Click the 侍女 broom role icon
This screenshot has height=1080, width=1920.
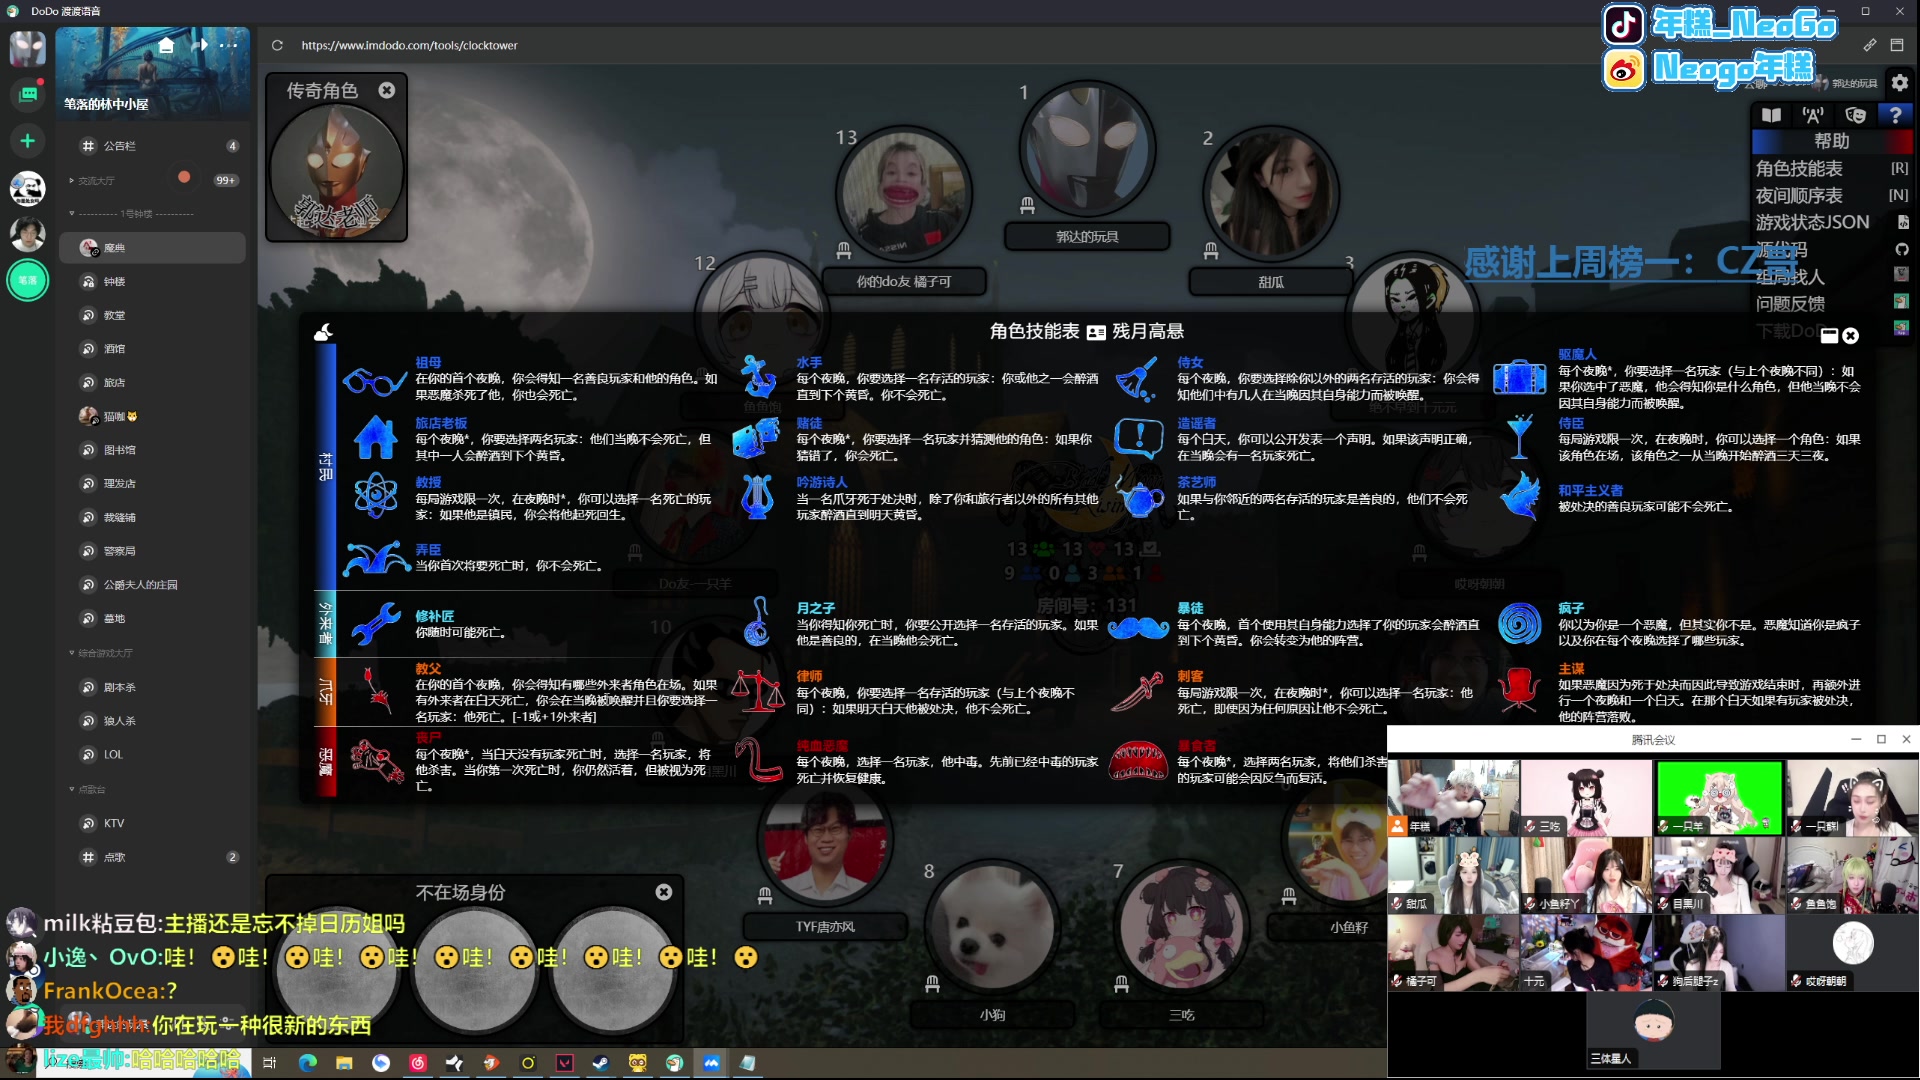(x=1137, y=380)
